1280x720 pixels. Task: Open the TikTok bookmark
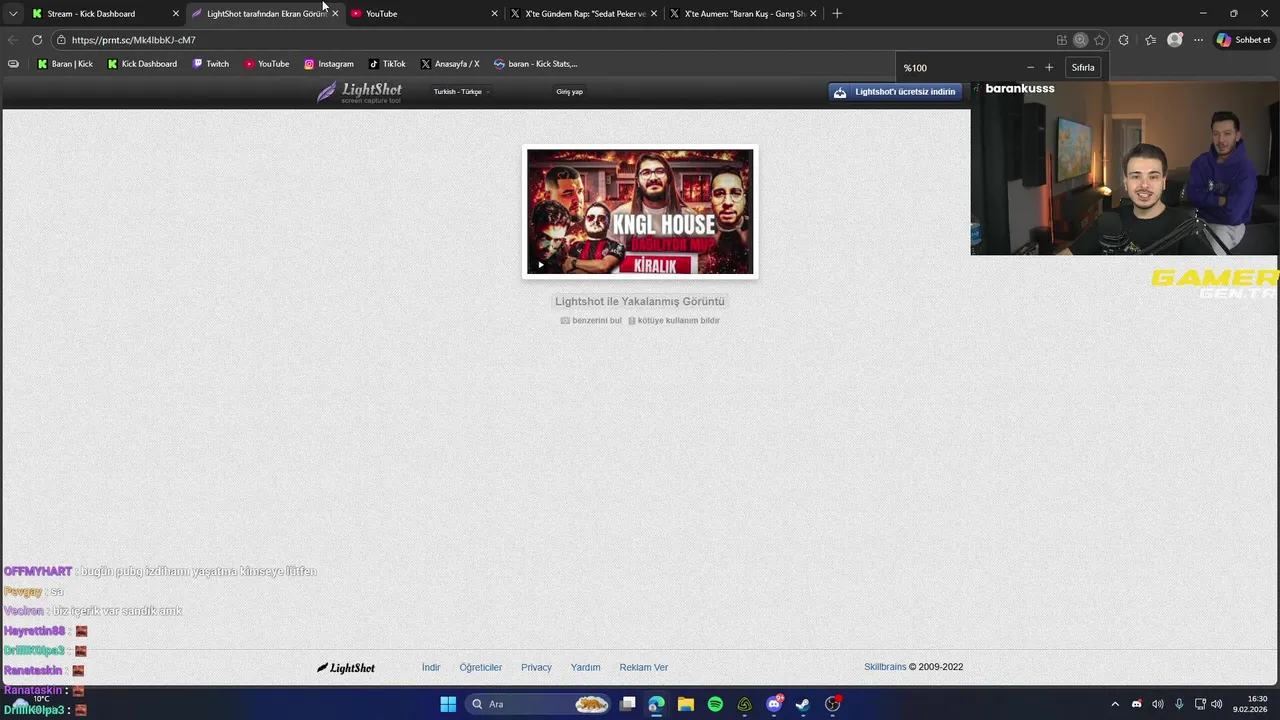pos(387,64)
